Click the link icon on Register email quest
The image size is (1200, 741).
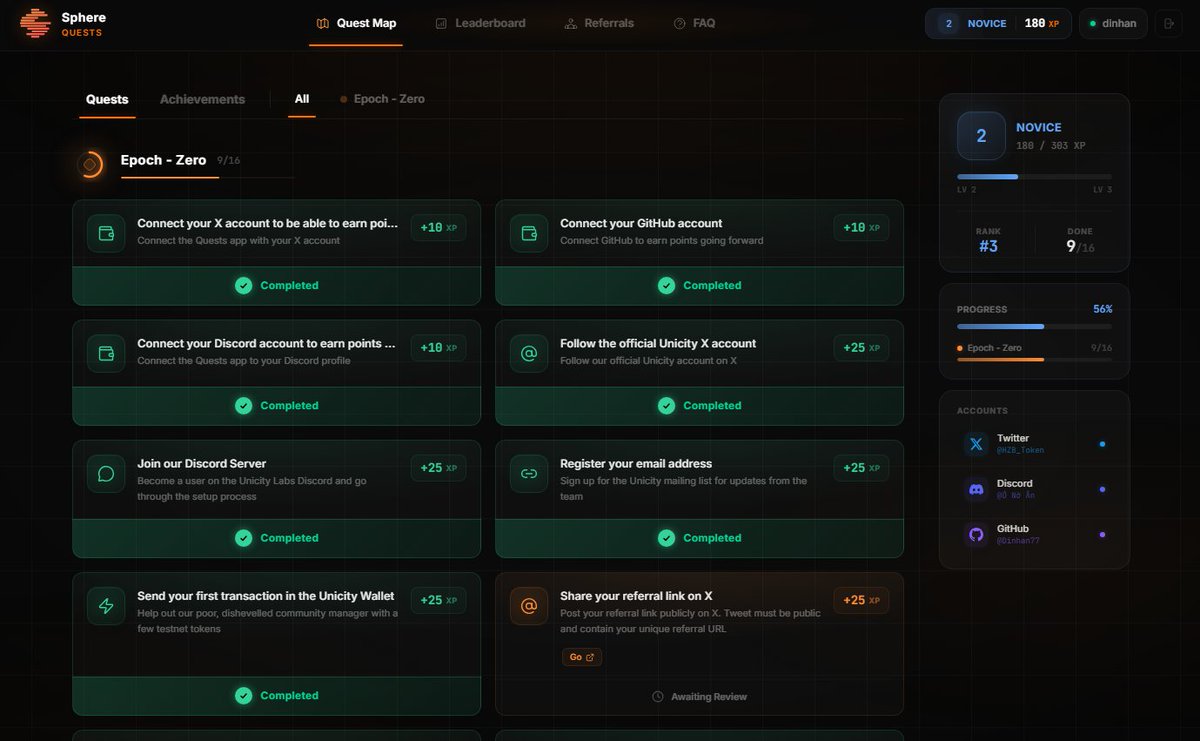[529, 473]
